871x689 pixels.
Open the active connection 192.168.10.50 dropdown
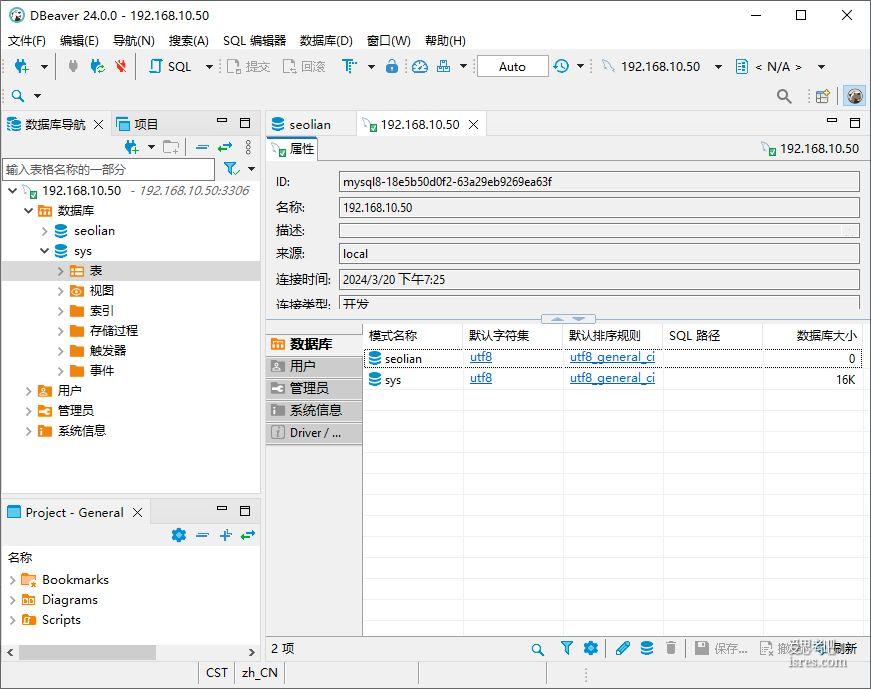(718, 67)
